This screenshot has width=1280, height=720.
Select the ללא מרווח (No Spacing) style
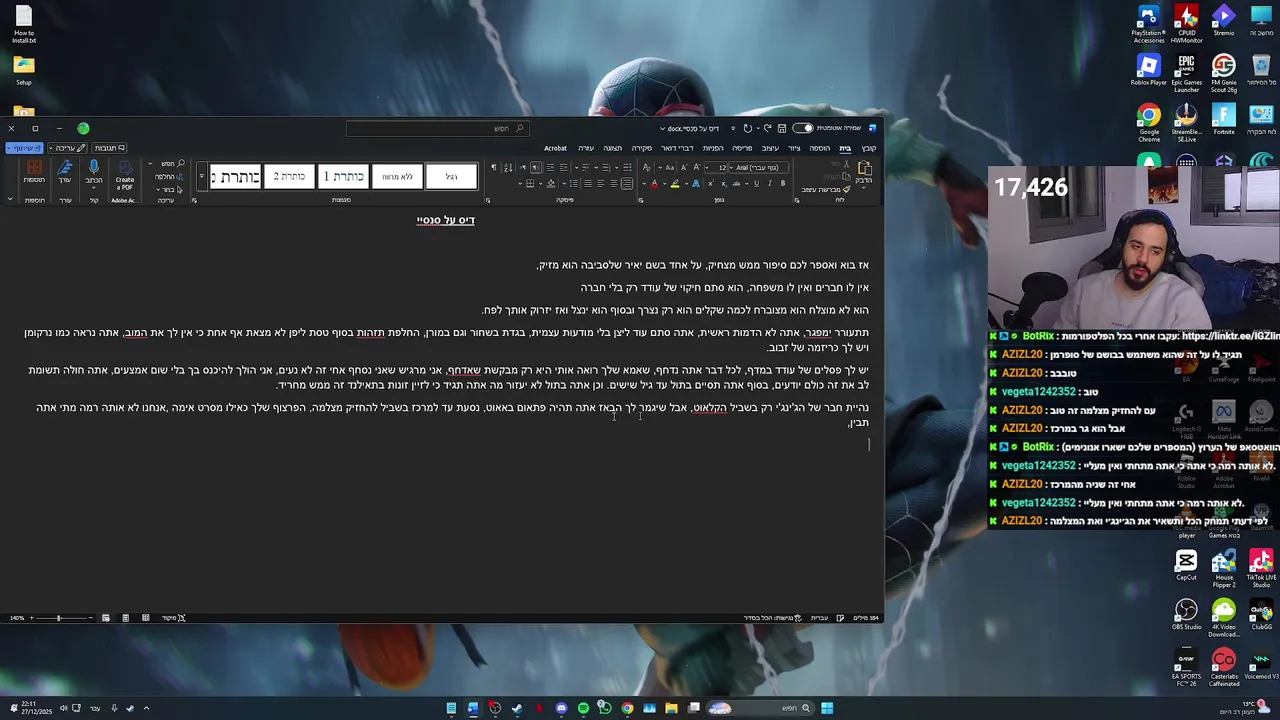point(397,177)
